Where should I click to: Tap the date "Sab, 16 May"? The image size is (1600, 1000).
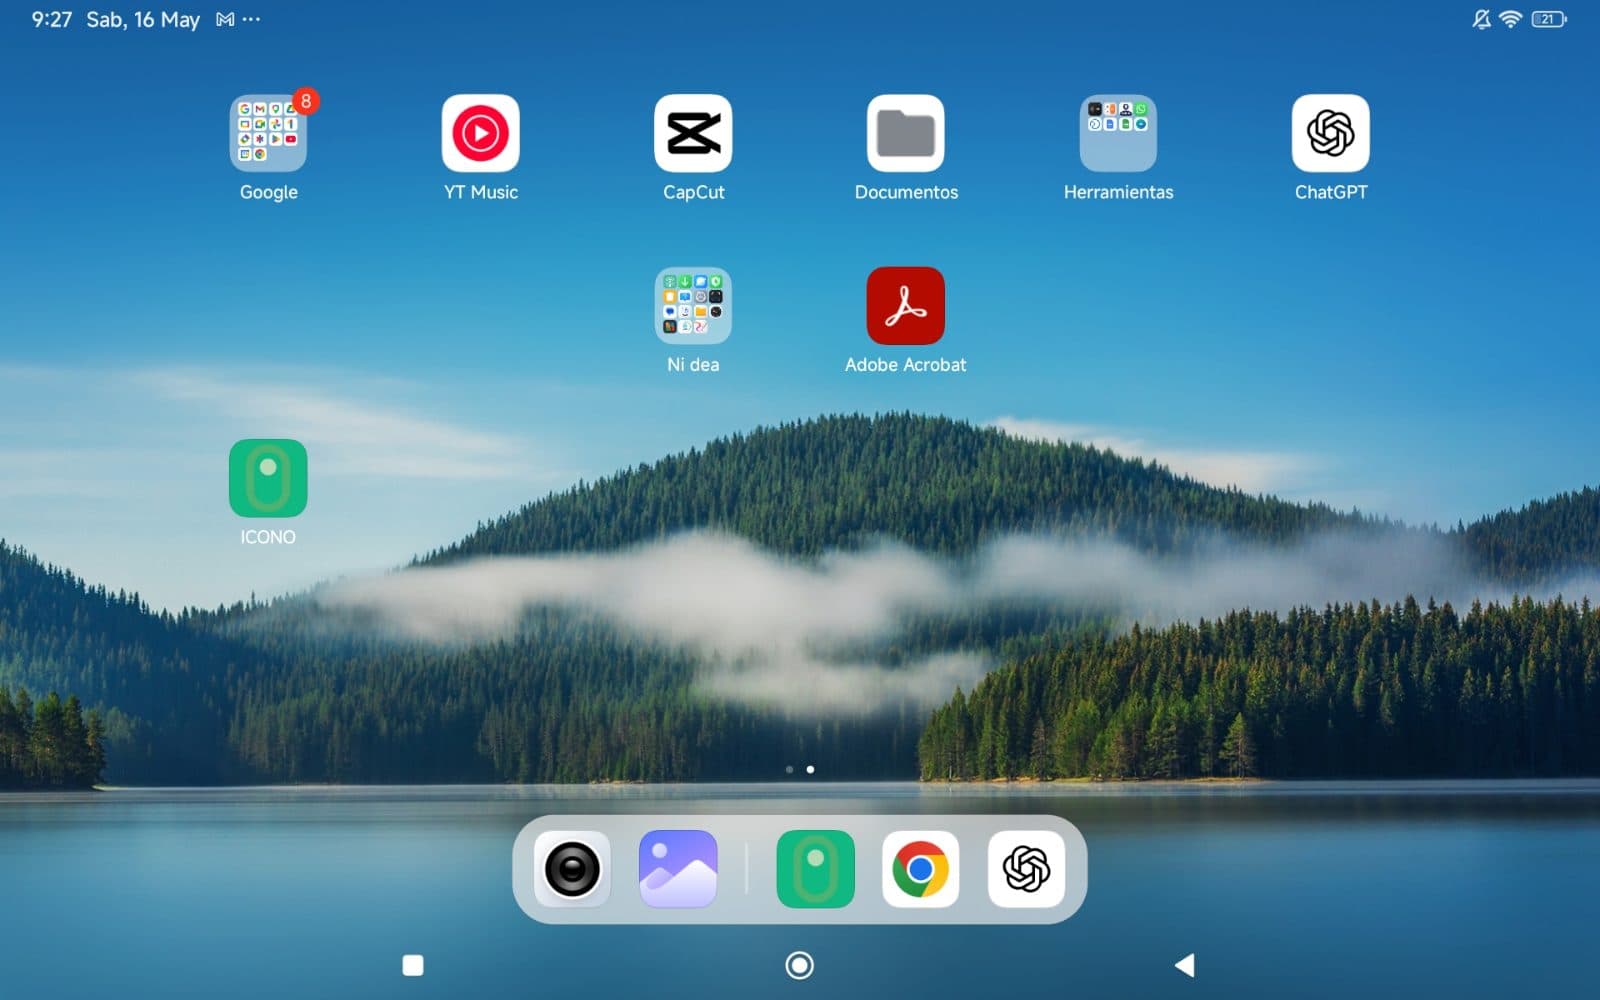(x=143, y=20)
